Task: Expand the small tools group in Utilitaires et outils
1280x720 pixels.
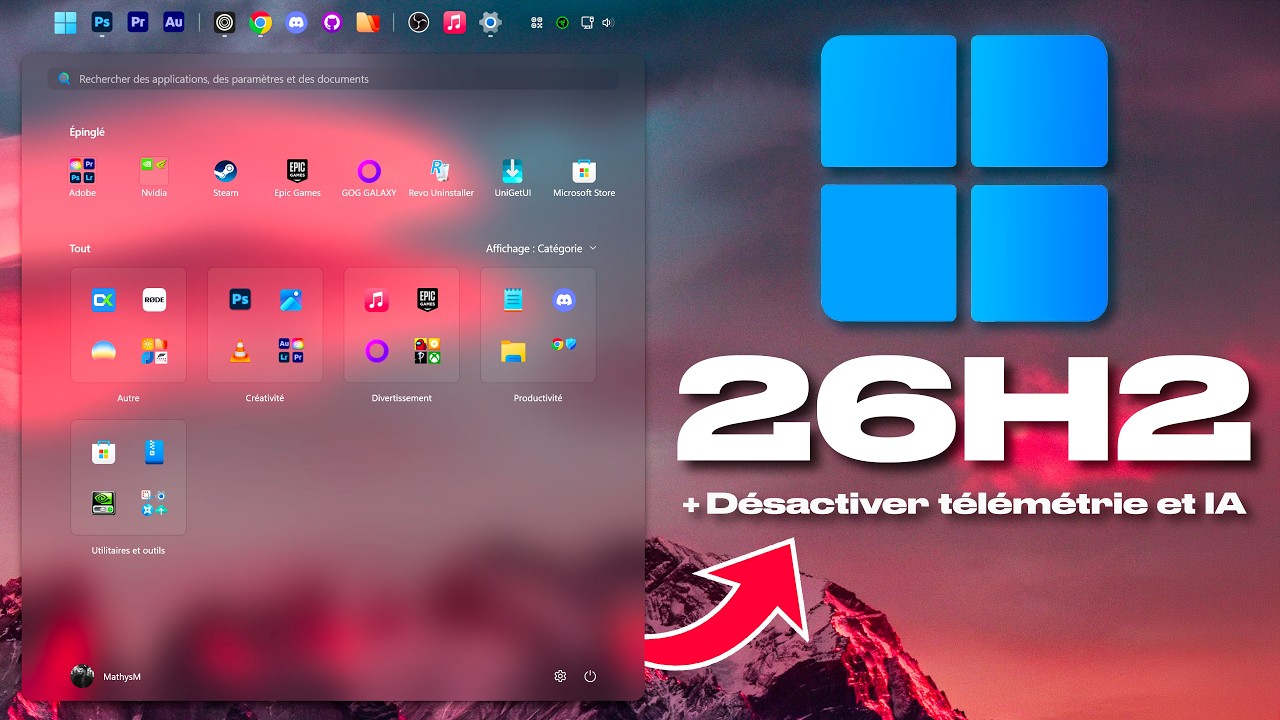Action: coord(154,503)
